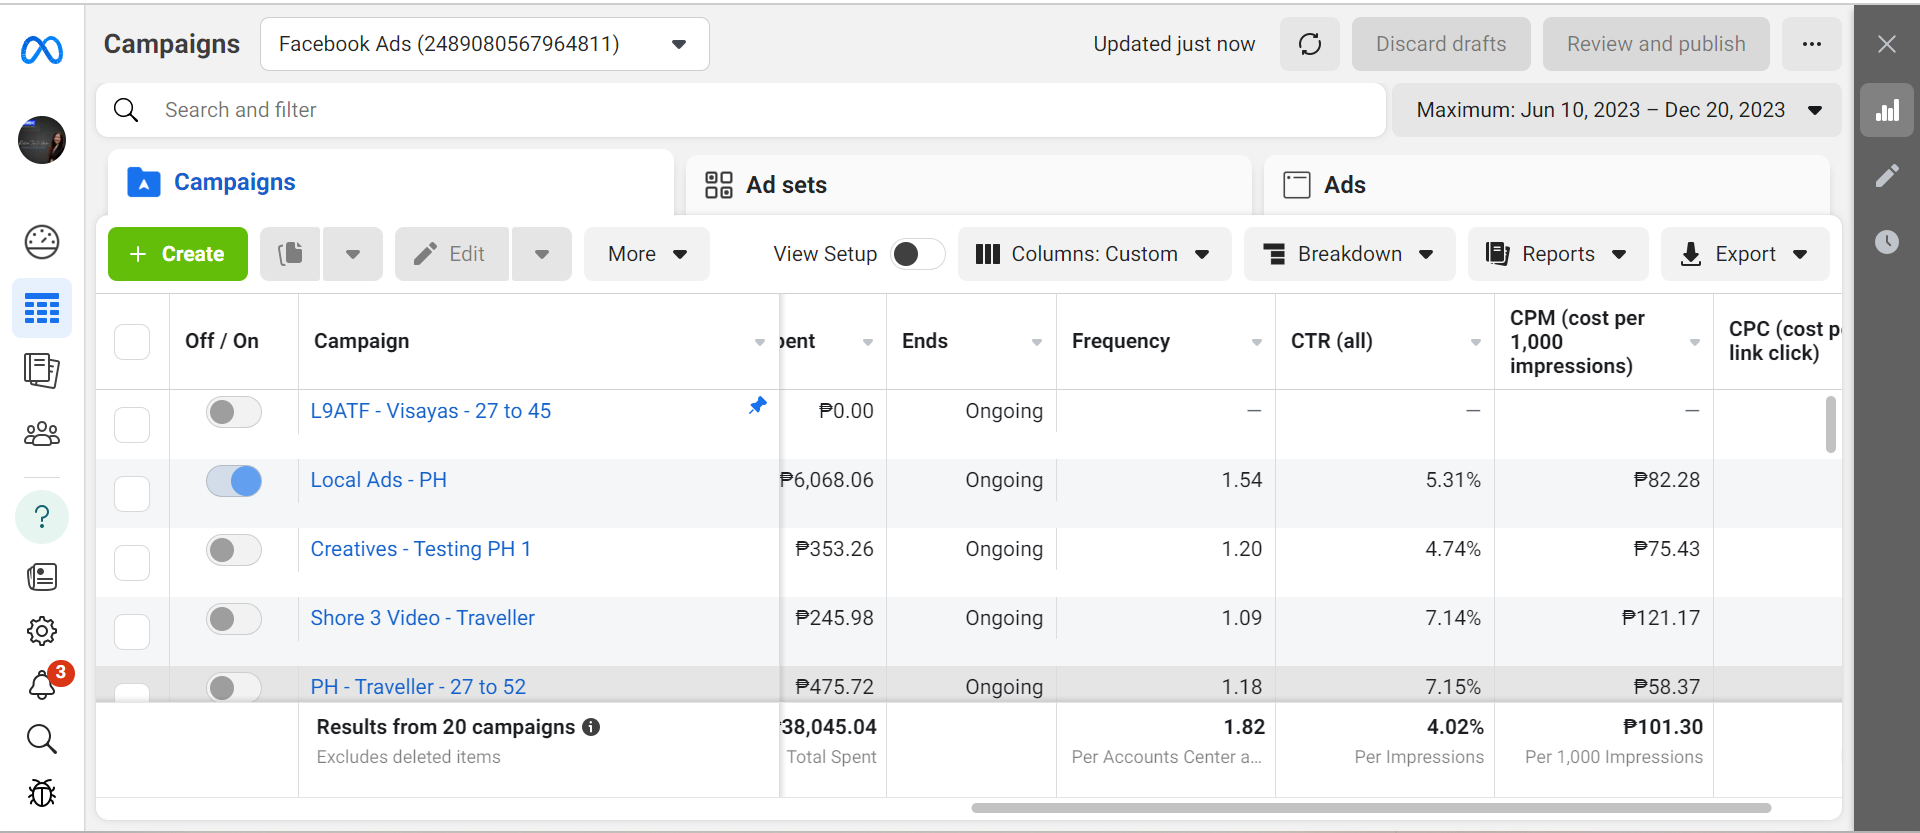The width and height of the screenshot is (1920, 833).
Task: Open Settings gear icon in sidebar
Action: [x=42, y=631]
